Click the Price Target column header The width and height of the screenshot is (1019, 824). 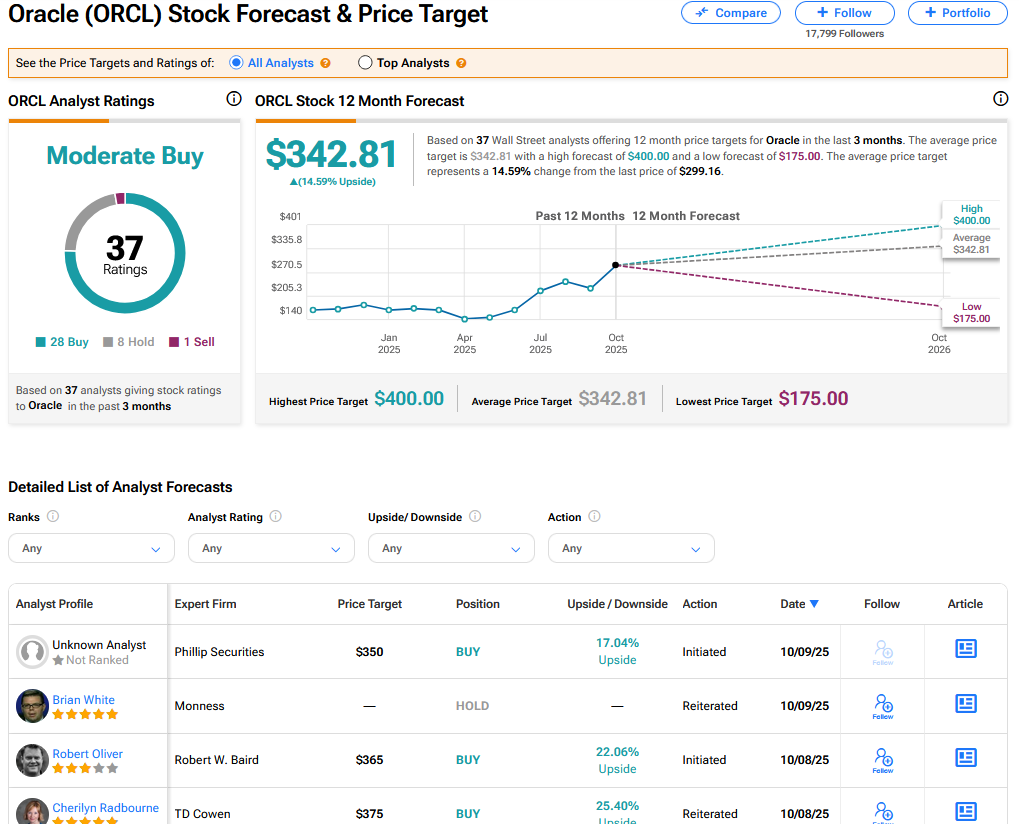(x=370, y=604)
